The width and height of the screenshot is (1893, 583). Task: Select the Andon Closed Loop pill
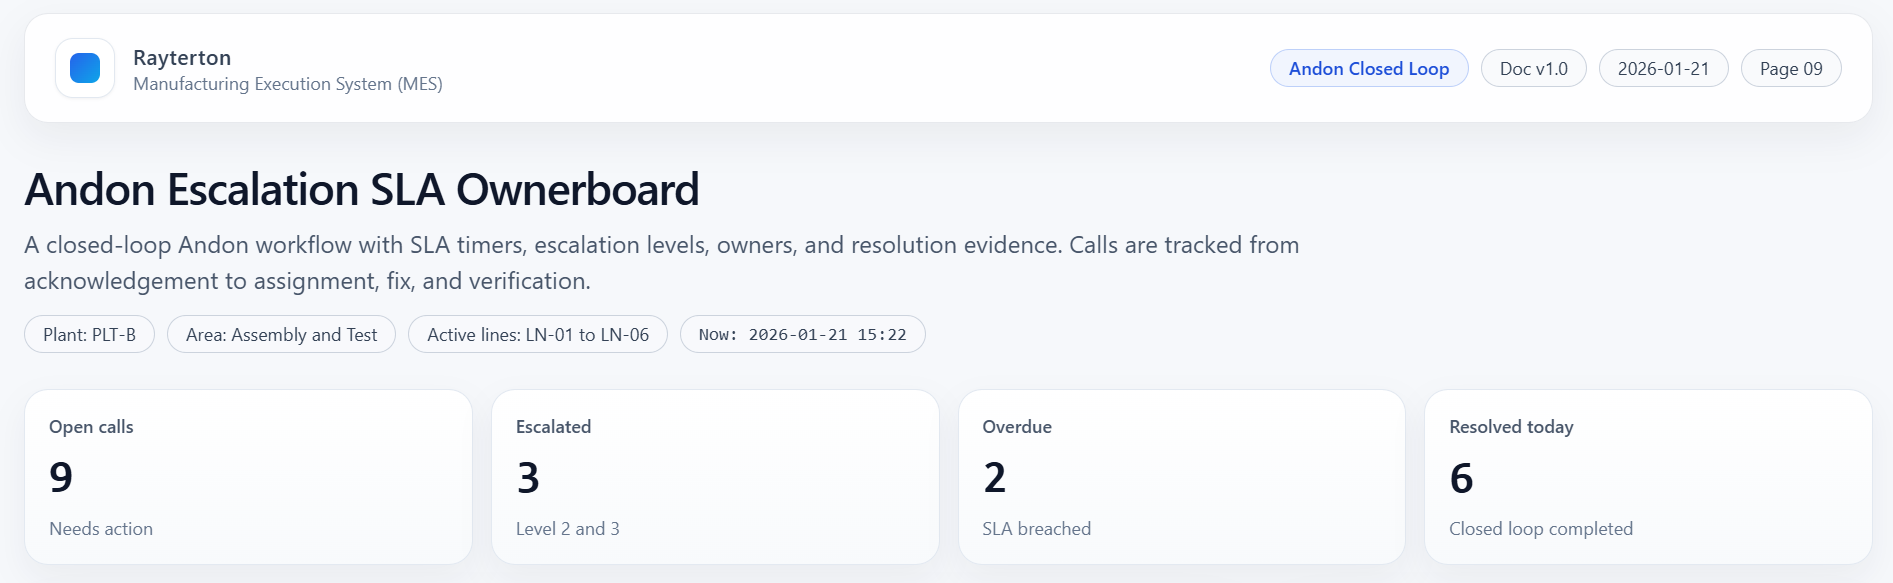pos(1368,69)
